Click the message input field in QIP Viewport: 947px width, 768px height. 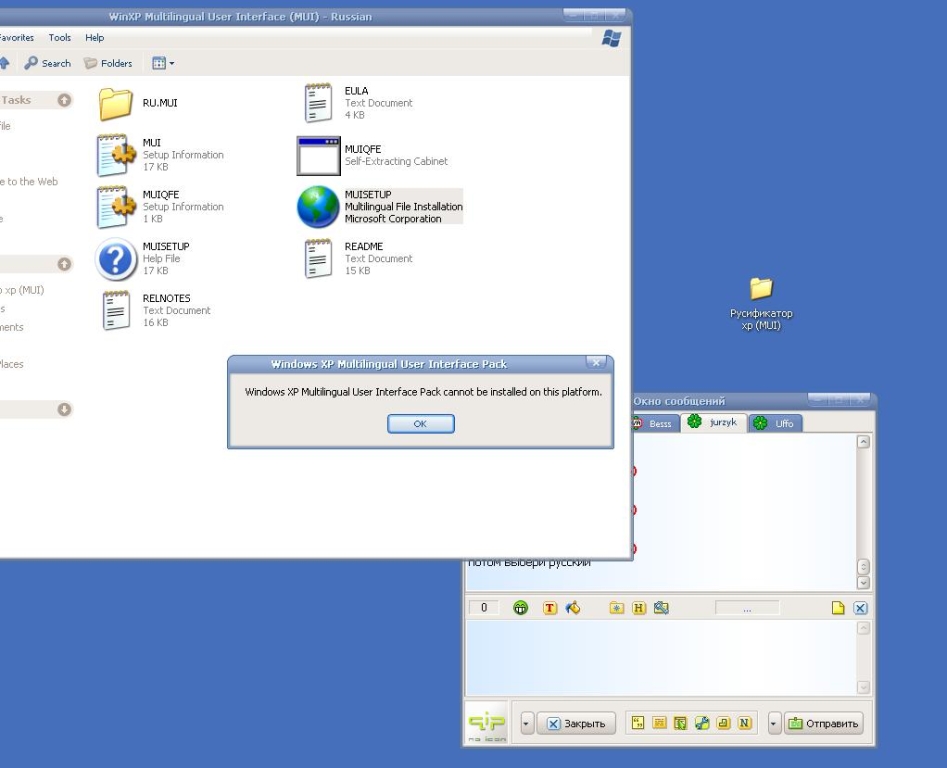point(661,657)
